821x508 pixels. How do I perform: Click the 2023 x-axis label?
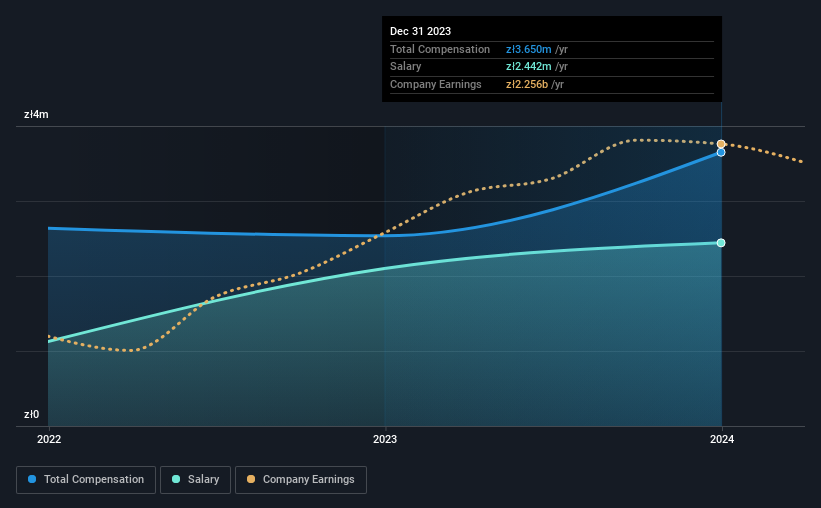click(385, 439)
